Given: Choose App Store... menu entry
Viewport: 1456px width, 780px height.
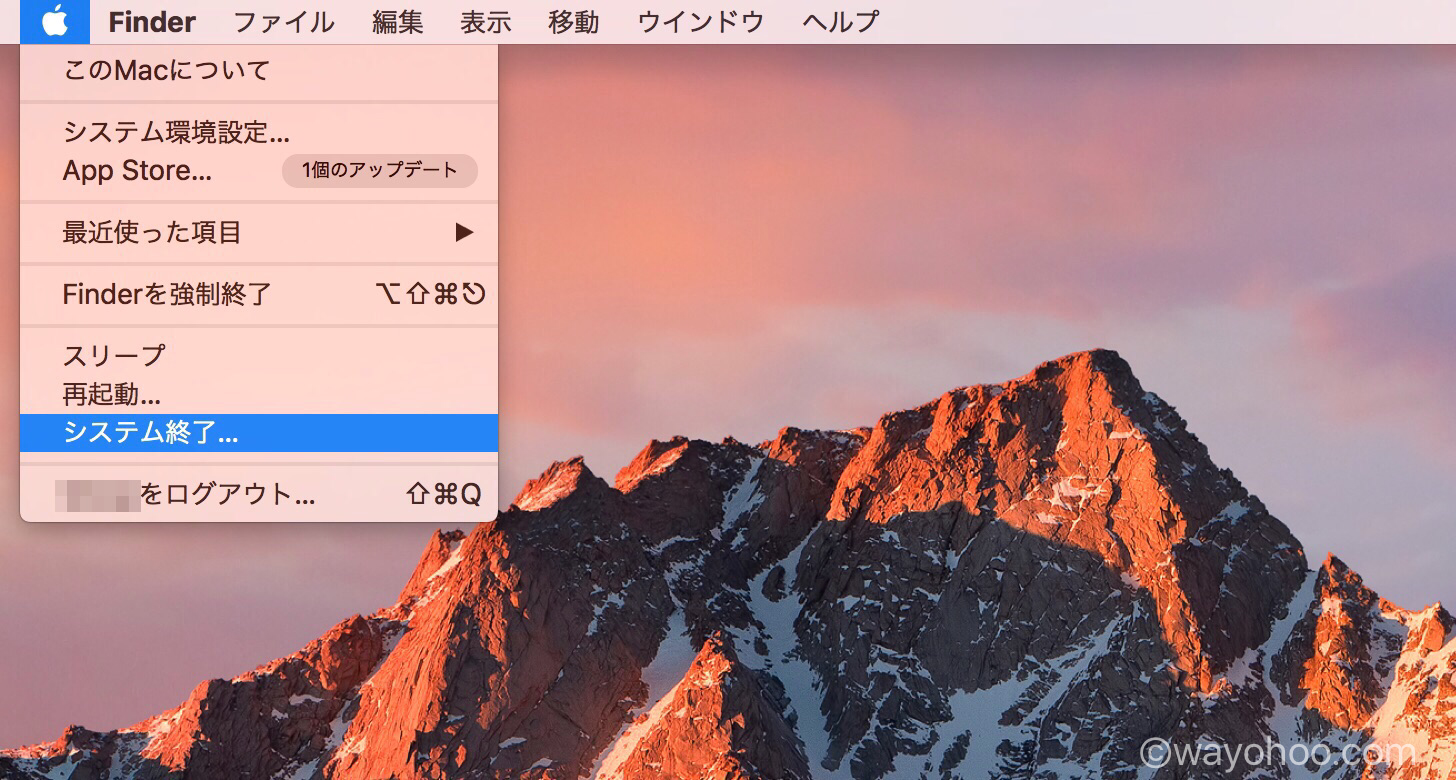Looking at the screenshot, I should point(259,171).
